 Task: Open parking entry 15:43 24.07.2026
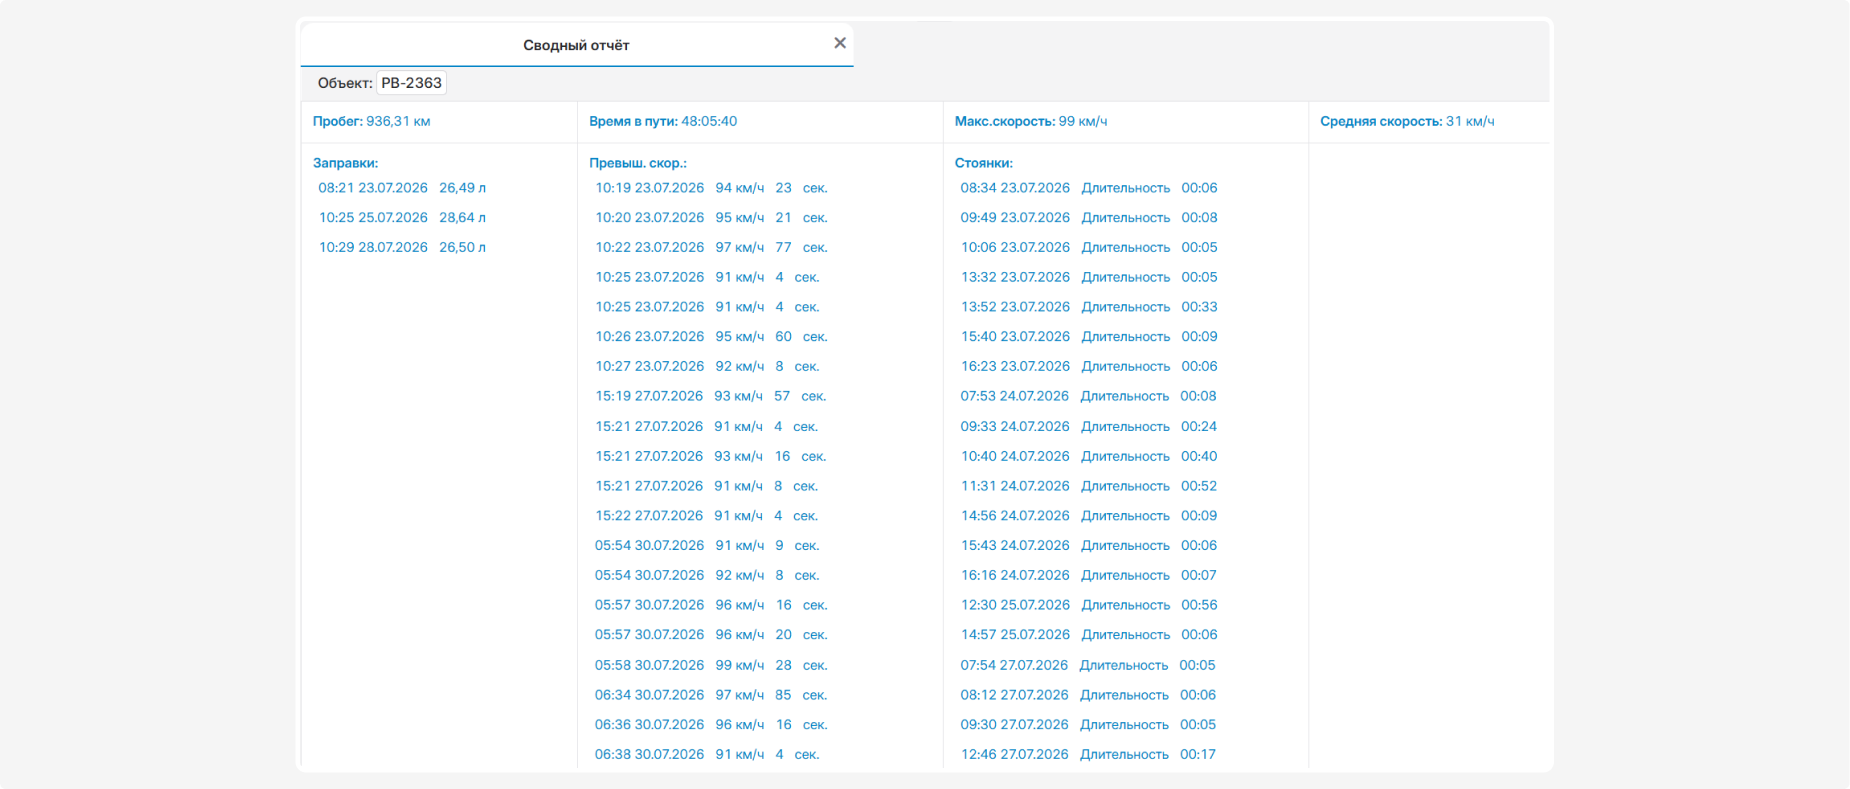(1089, 546)
